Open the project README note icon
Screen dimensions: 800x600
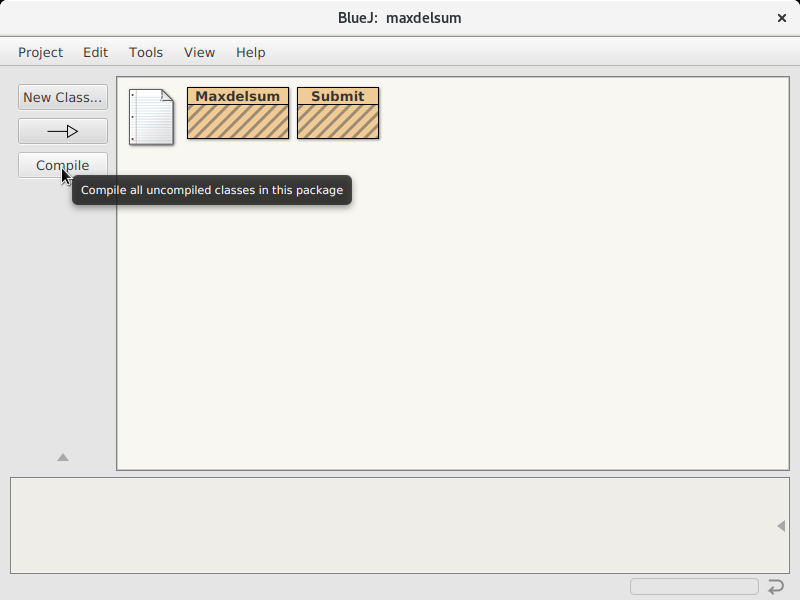click(x=151, y=117)
